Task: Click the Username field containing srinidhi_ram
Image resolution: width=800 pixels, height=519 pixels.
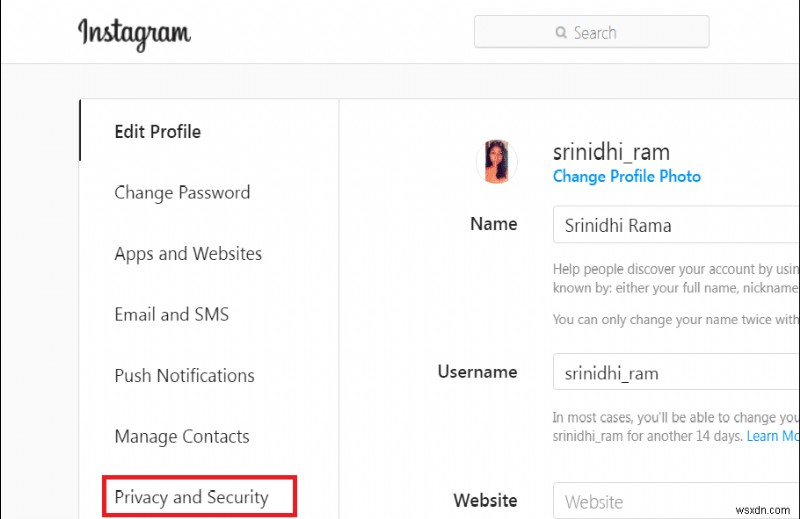Action: (x=675, y=374)
